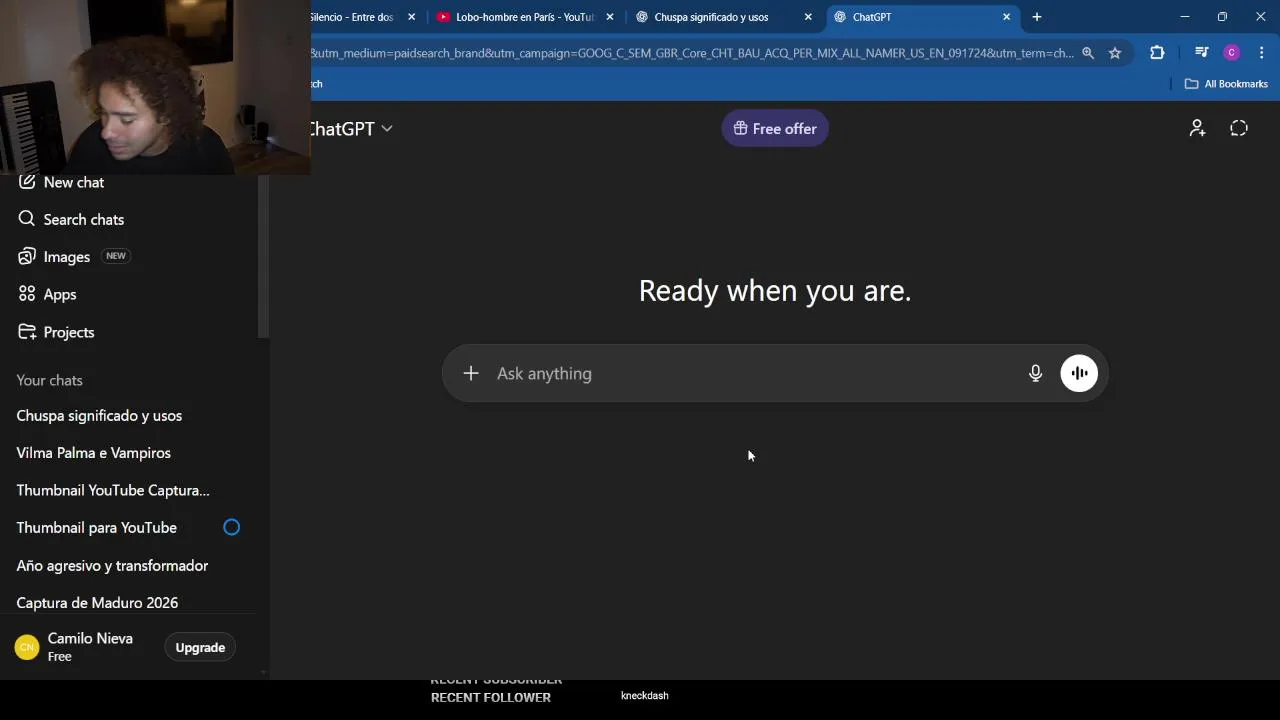Close the Chuspa significado y usos tab
The image size is (1280, 720).
tap(808, 17)
